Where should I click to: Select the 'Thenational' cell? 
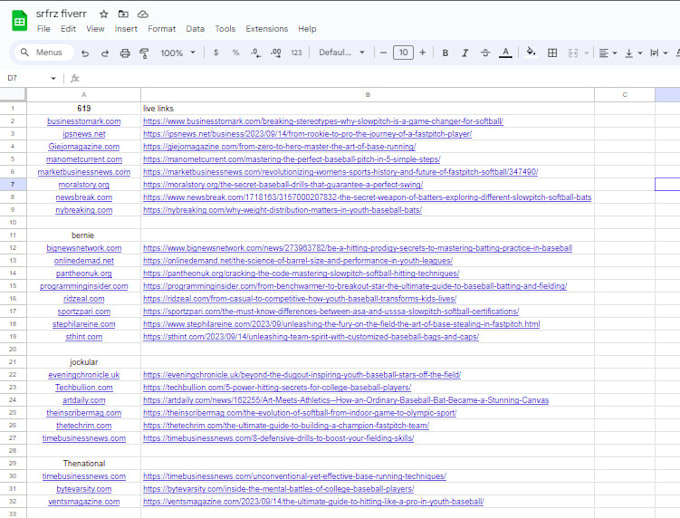pos(84,463)
